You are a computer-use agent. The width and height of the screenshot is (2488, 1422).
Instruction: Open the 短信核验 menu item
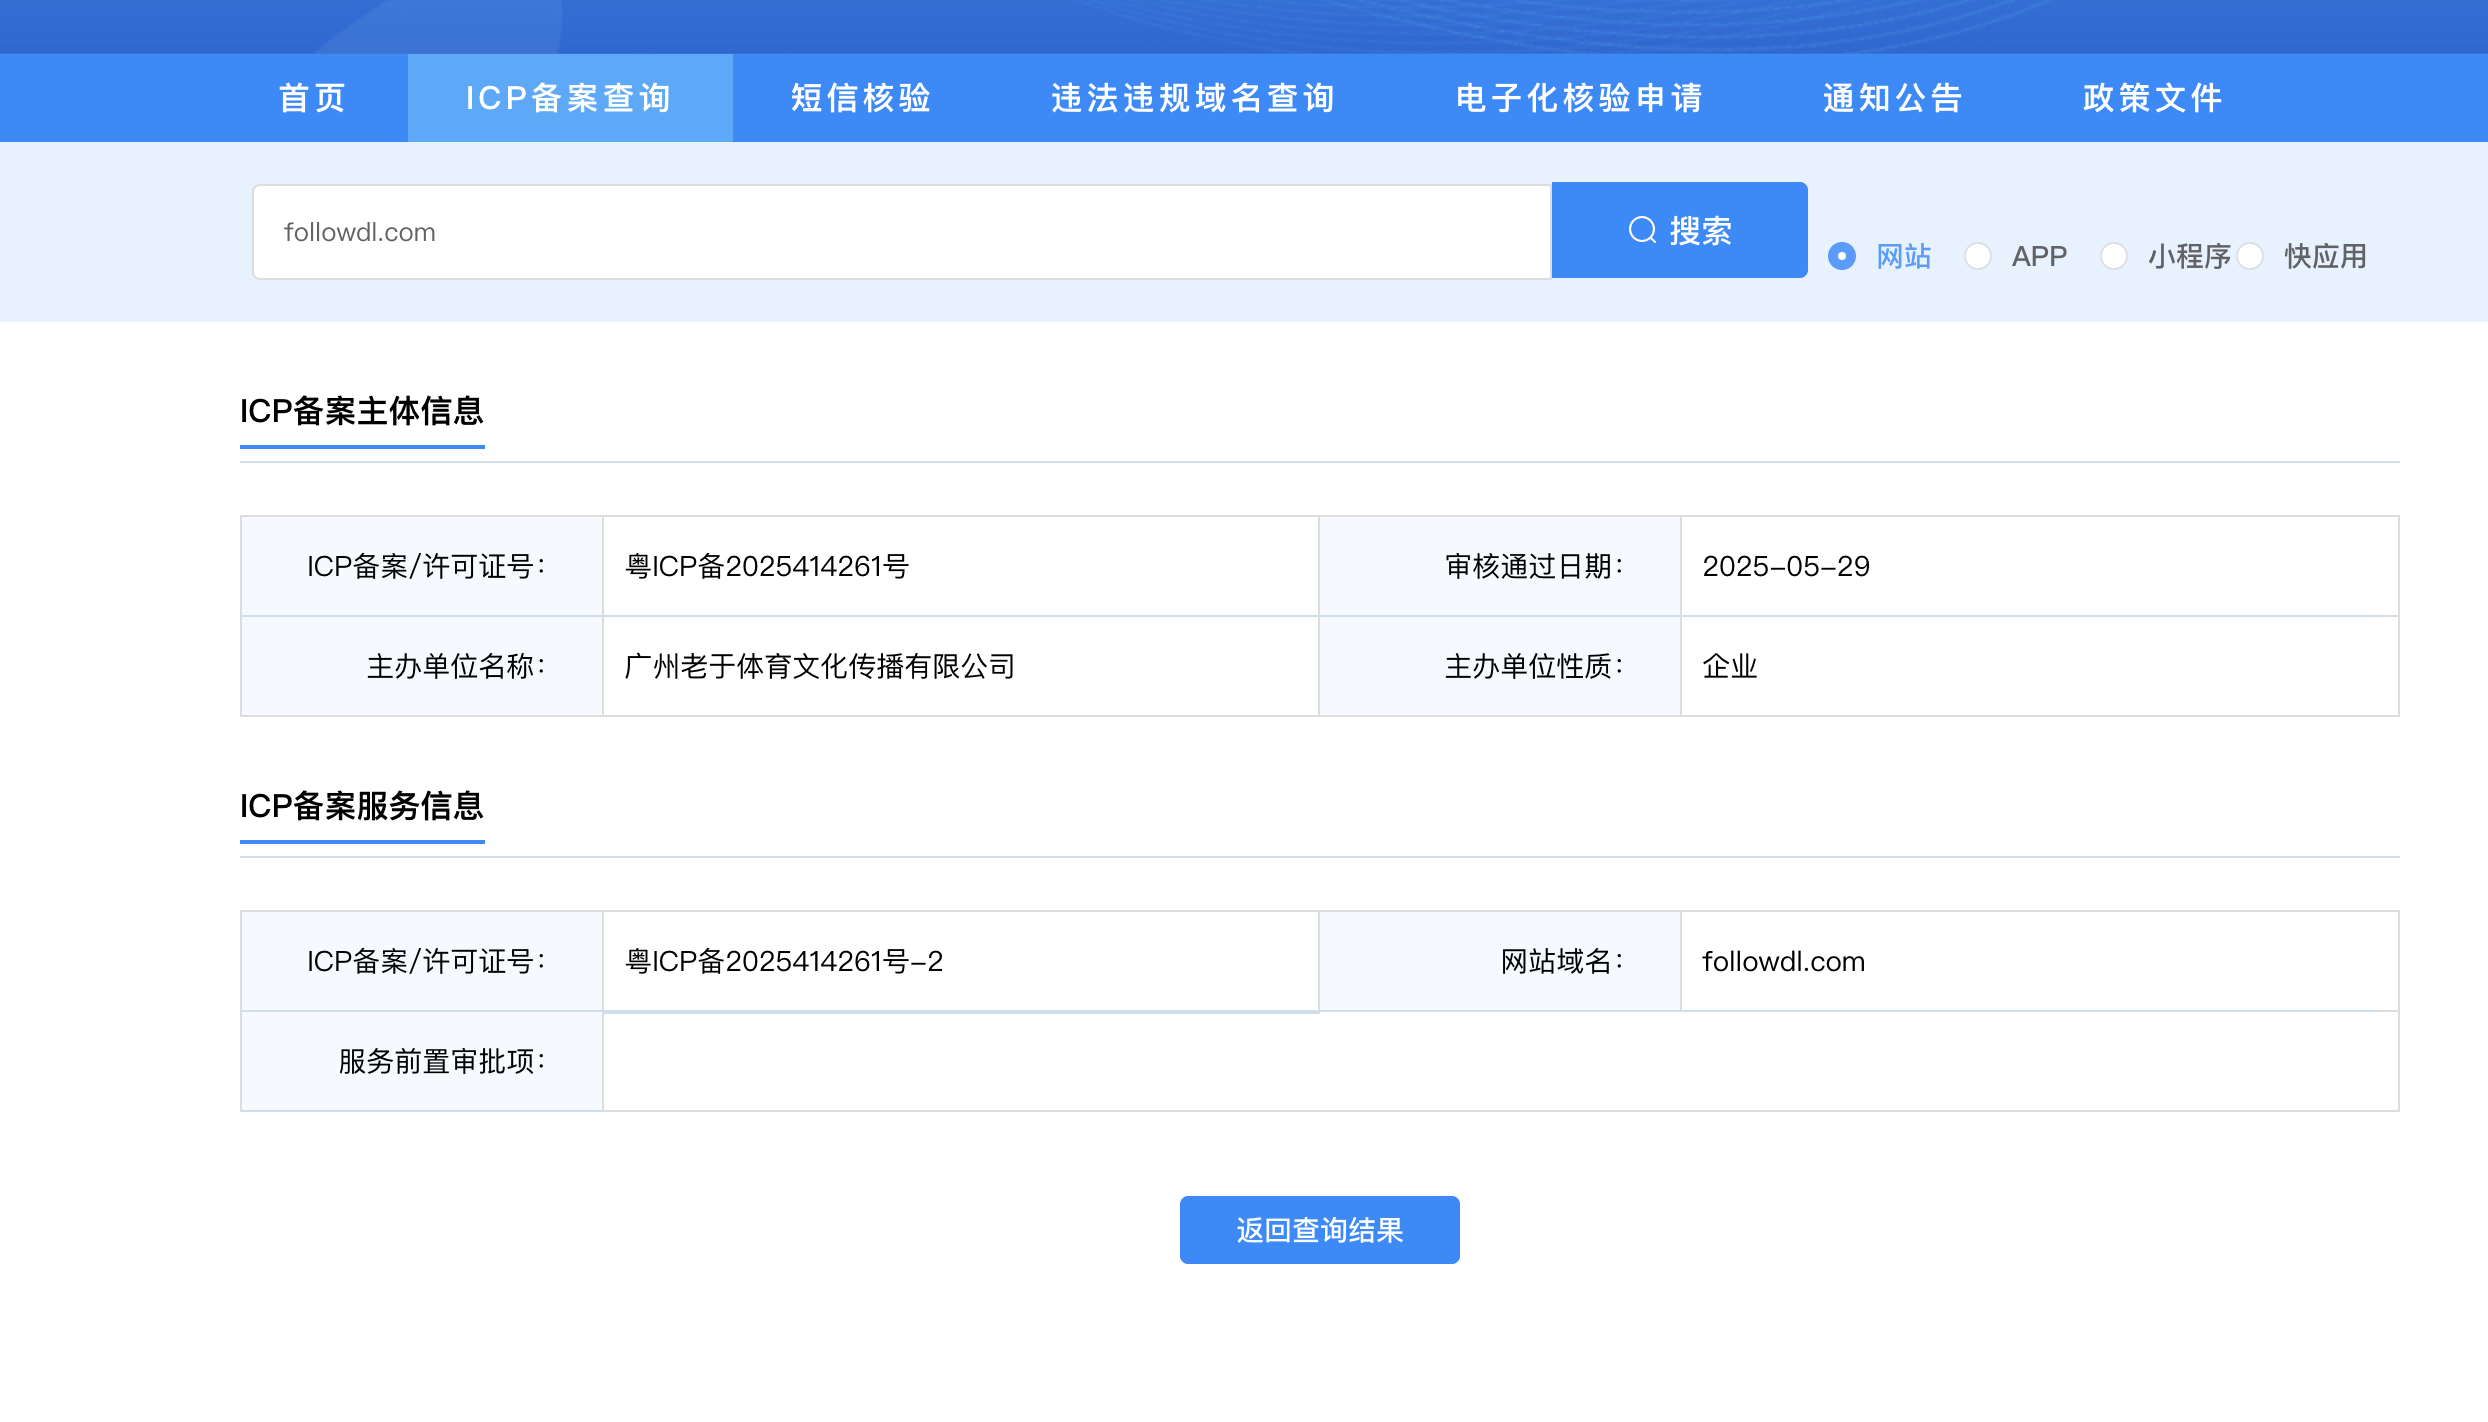click(861, 98)
